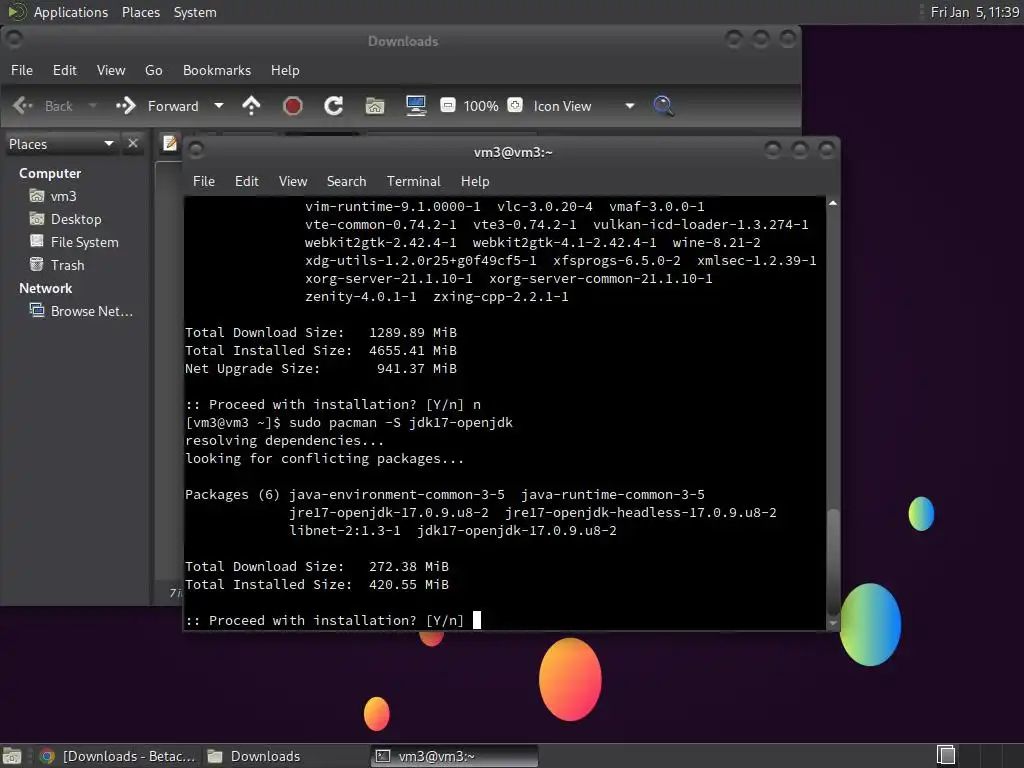
Task: Open the Back history dropdown arrow
Action: (92, 106)
